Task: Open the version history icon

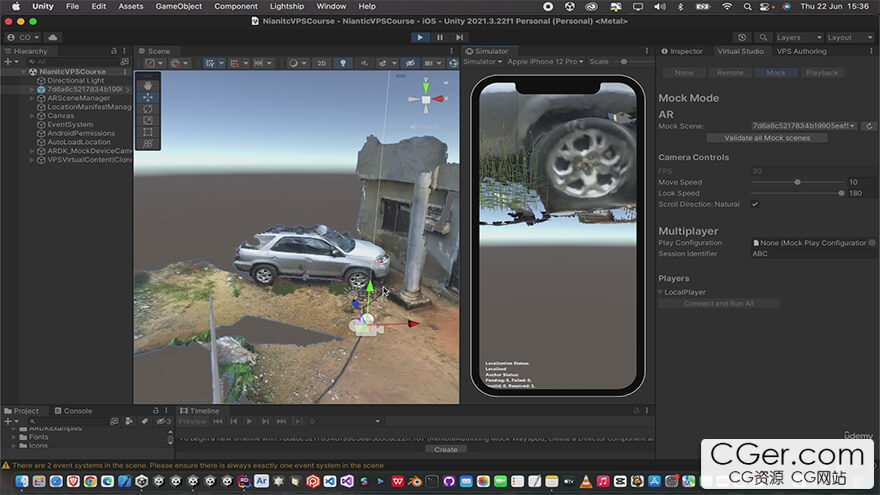Action: point(742,38)
